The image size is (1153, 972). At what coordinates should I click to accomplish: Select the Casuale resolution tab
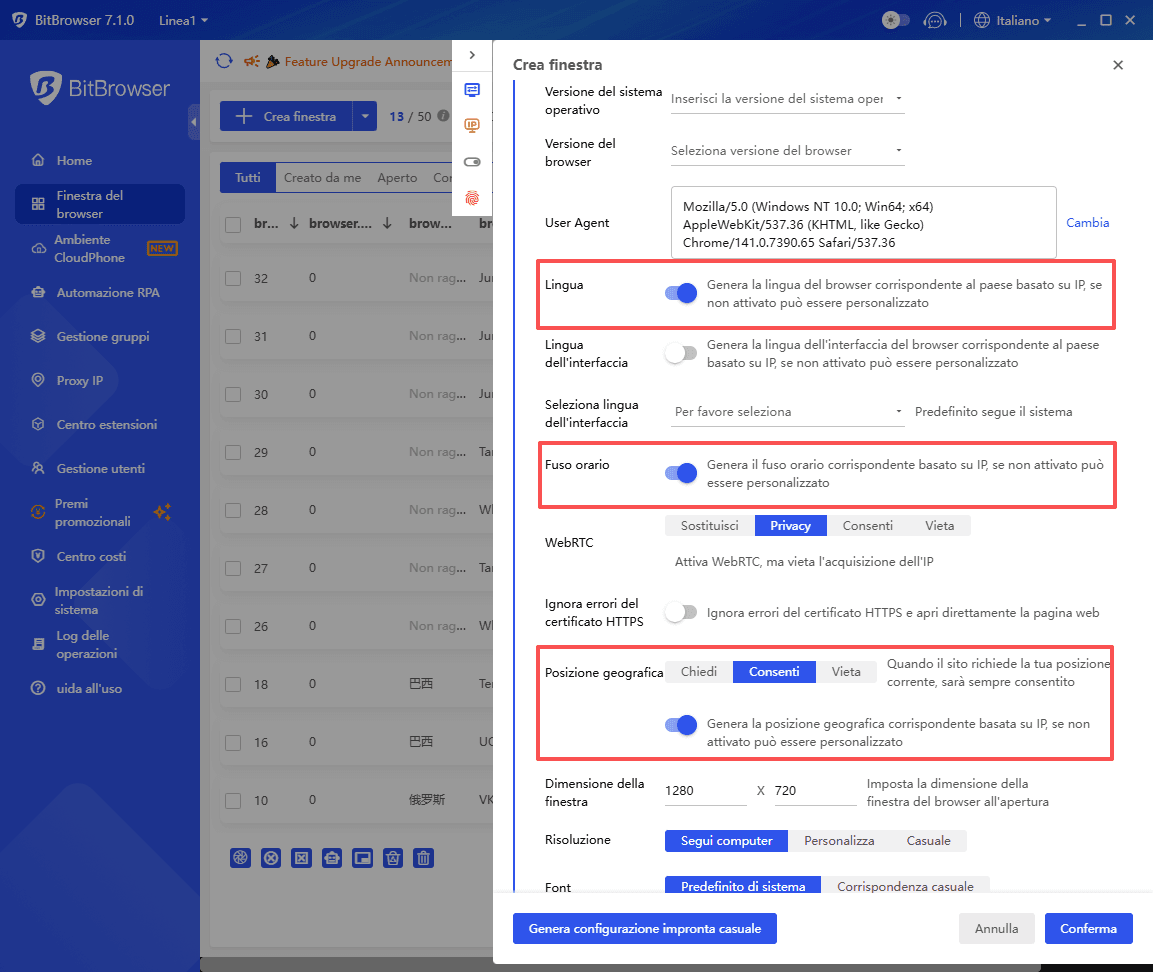pyautogui.click(x=928, y=840)
